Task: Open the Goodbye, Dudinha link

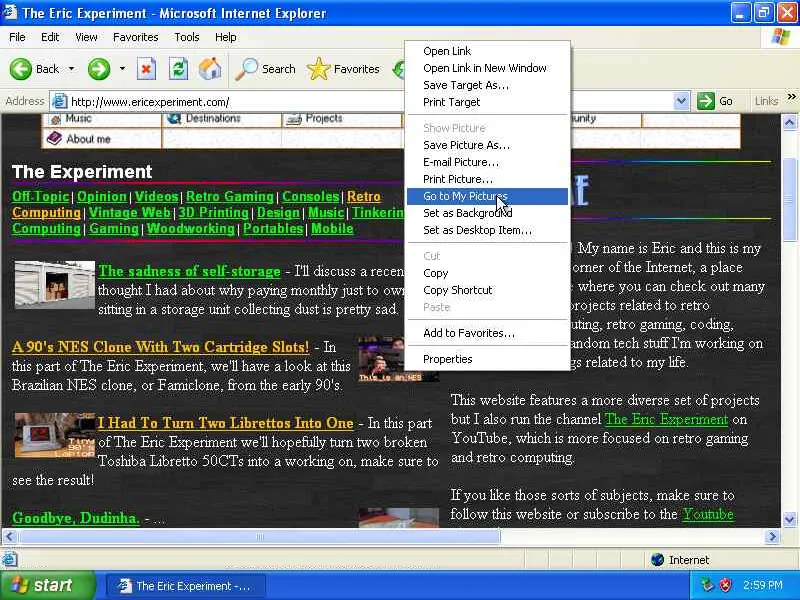Action: coord(76,518)
